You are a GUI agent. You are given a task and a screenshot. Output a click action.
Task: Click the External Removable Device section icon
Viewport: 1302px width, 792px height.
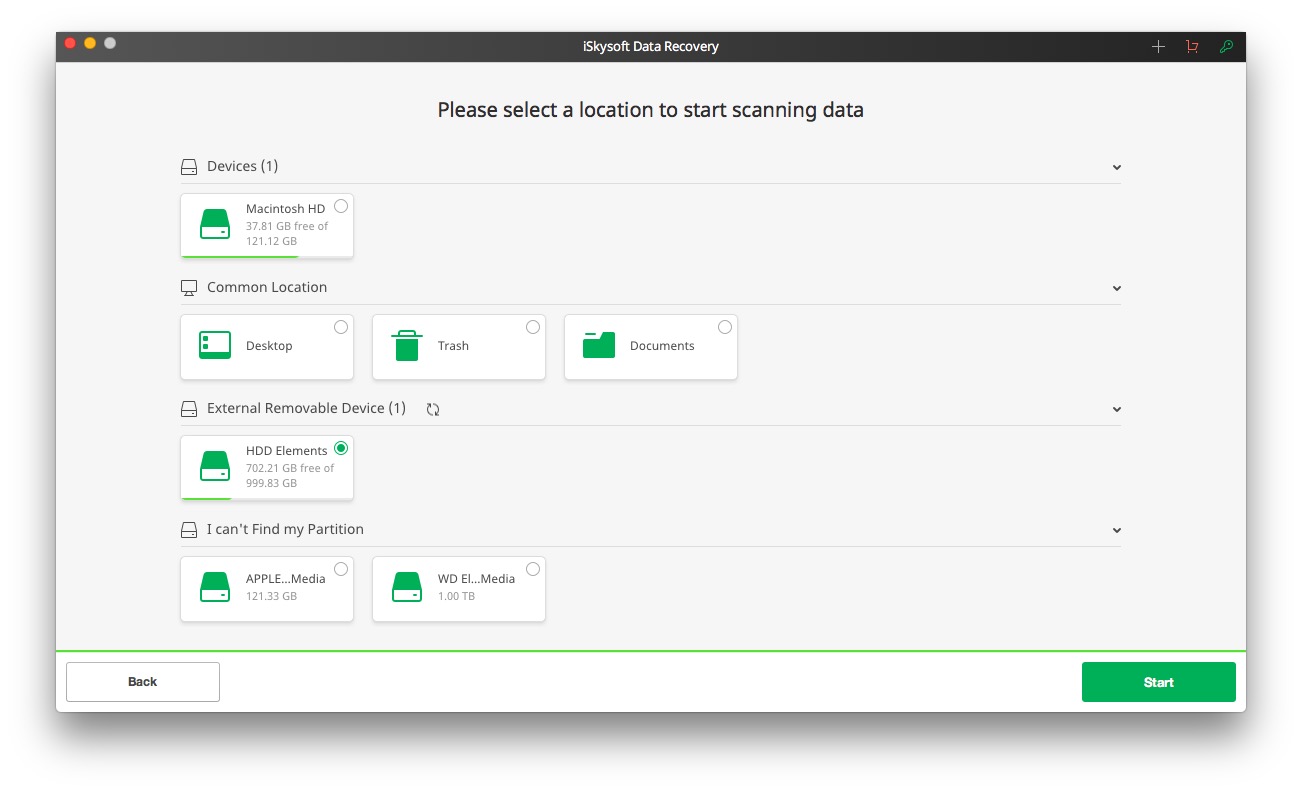(189, 409)
